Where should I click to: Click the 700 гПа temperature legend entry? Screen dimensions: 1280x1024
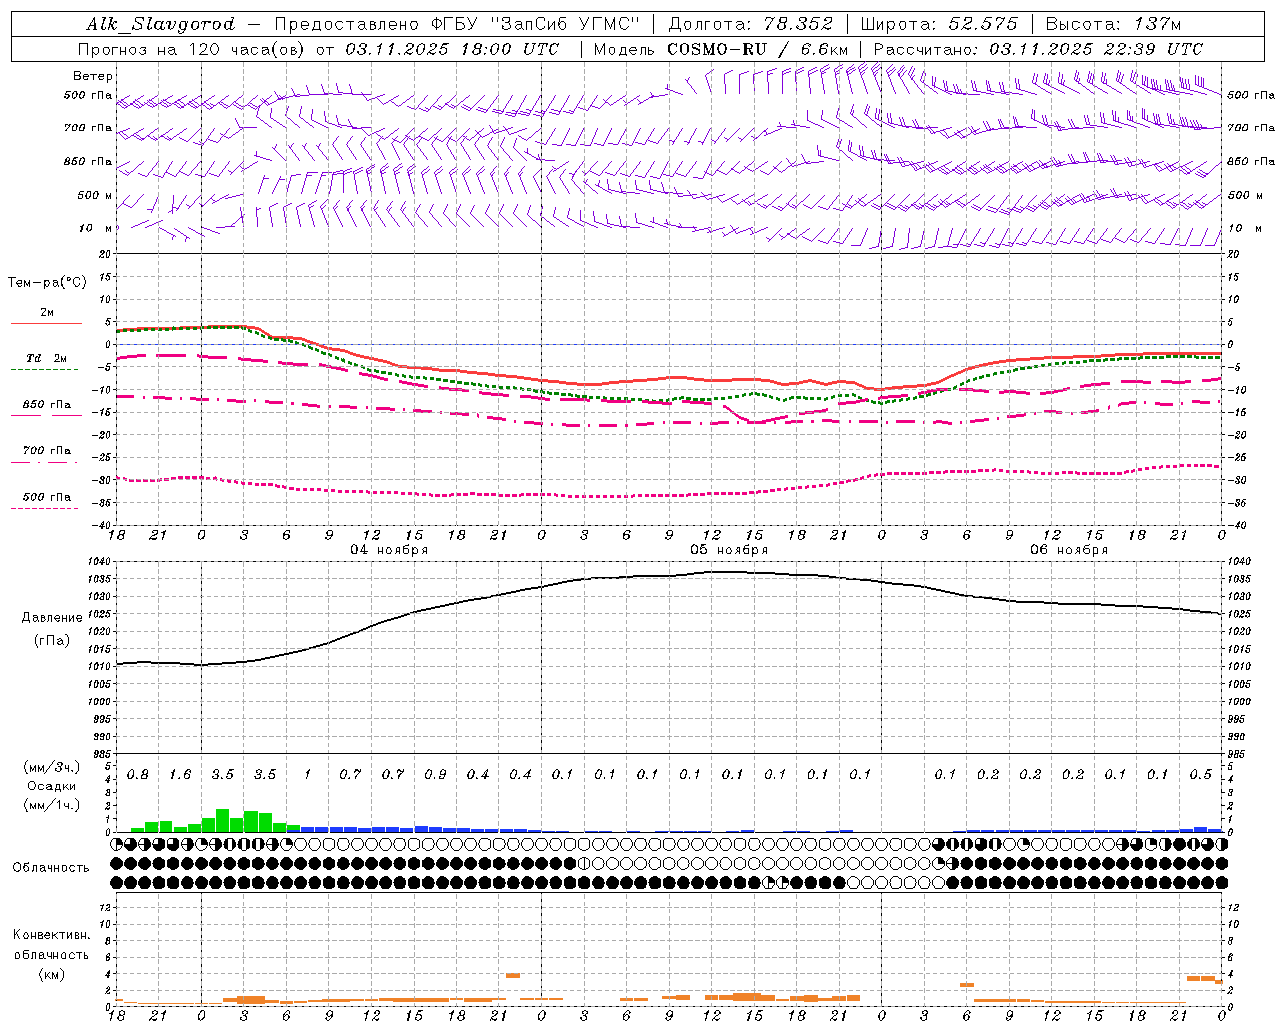coord(46,451)
